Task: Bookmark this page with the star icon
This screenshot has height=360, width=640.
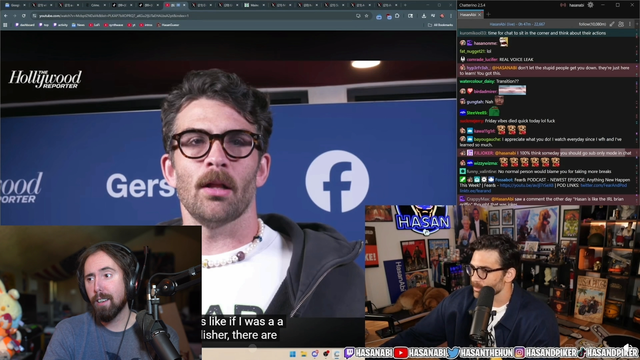Action: [367, 16]
